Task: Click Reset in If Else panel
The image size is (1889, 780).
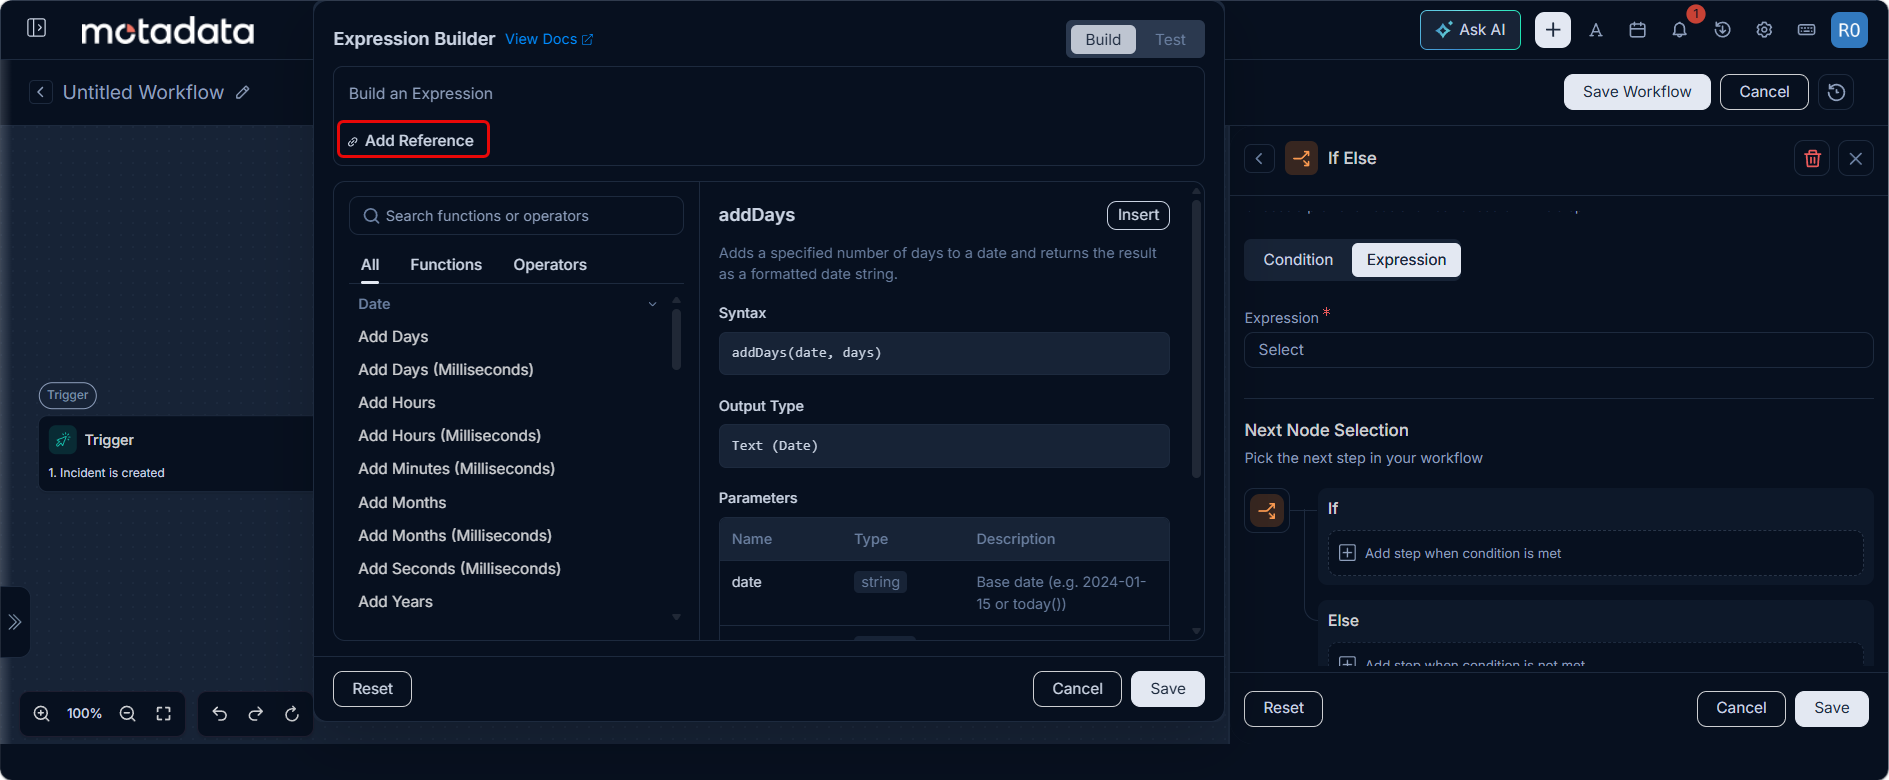Action: (x=1283, y=708)
